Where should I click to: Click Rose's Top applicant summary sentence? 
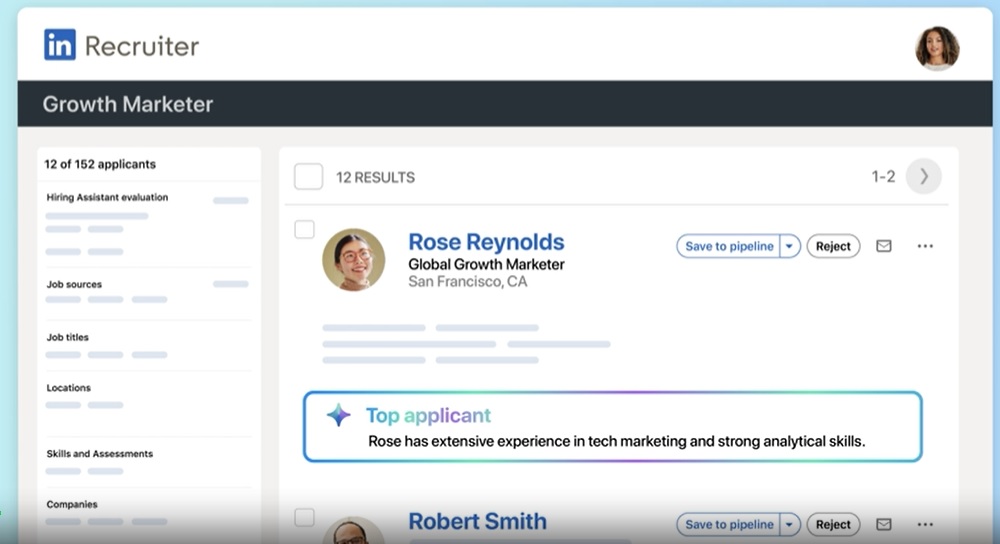coord(617,441)
